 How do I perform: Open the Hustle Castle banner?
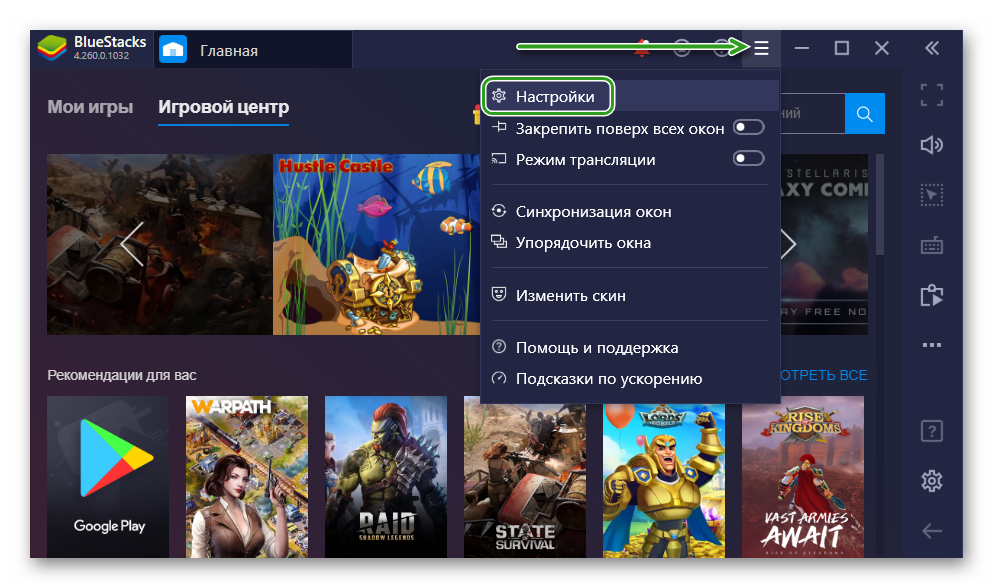tap(376, 244)
